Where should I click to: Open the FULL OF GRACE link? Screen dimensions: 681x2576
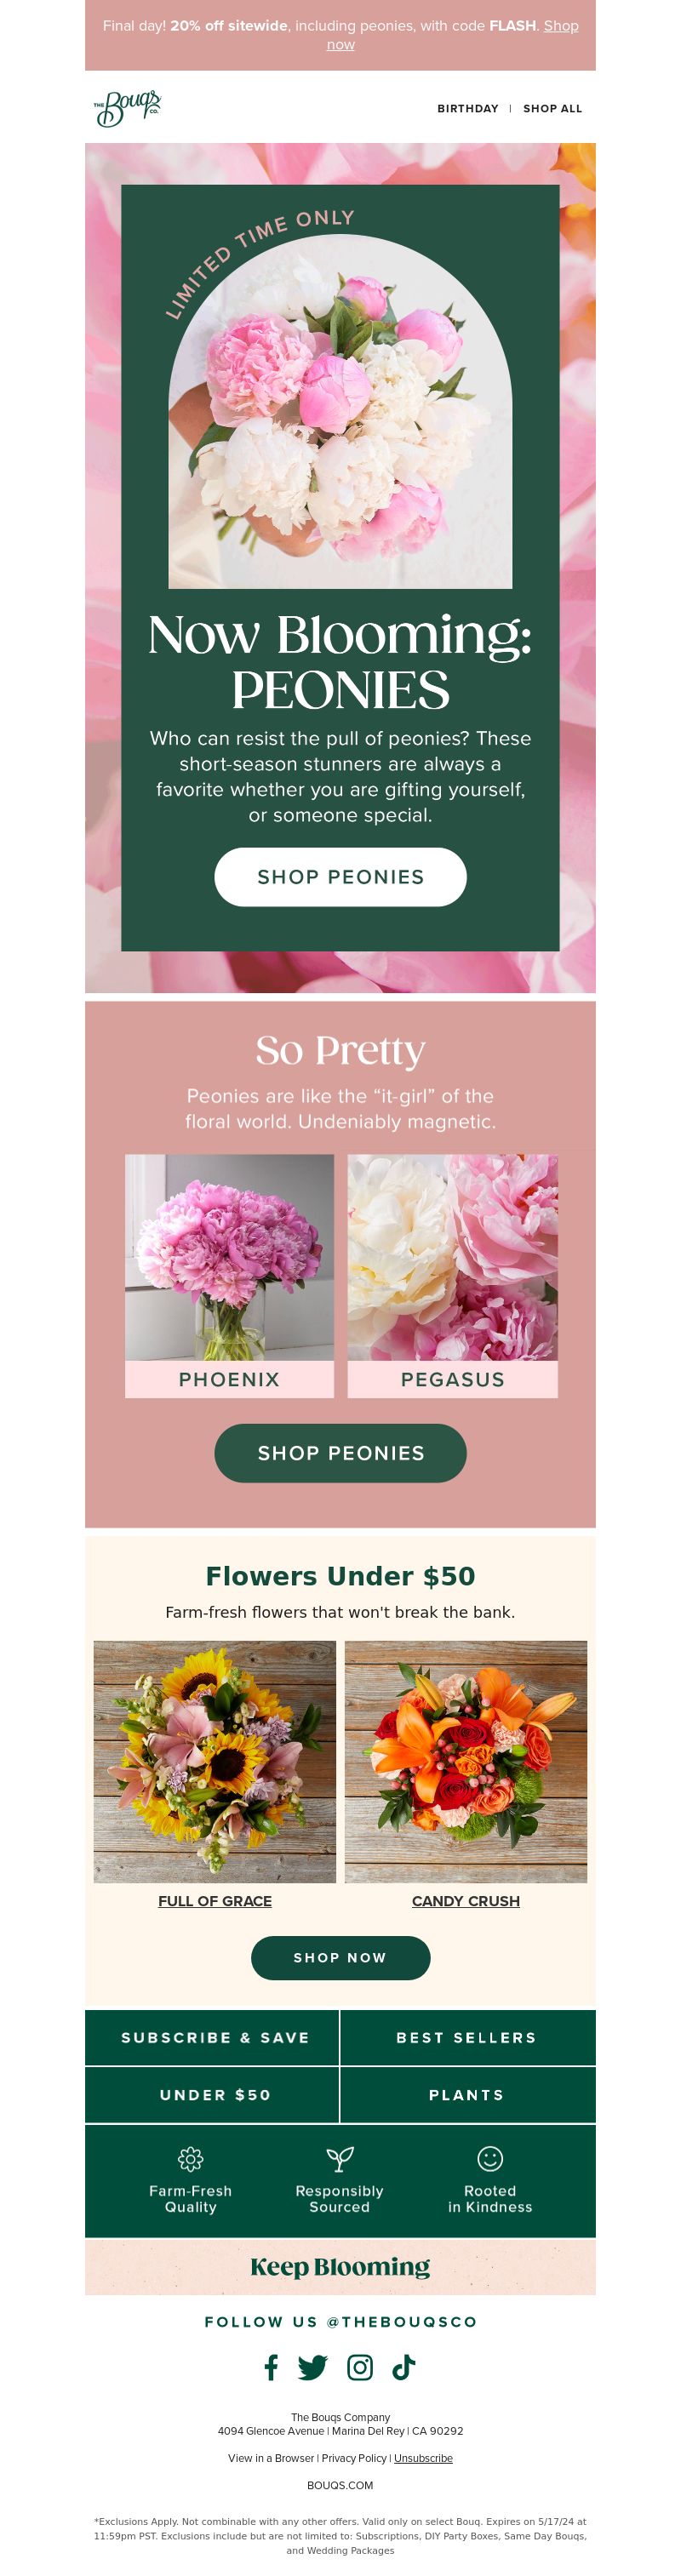(x=215, y=1901)
